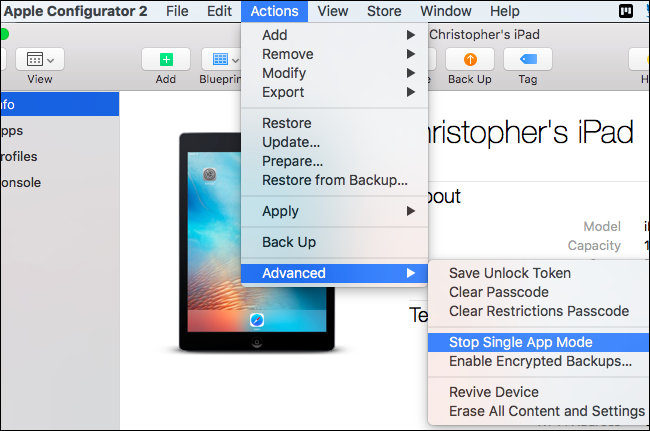Open the Edit menu
Screen dimensions: 650x431
[x=219, y=11]
